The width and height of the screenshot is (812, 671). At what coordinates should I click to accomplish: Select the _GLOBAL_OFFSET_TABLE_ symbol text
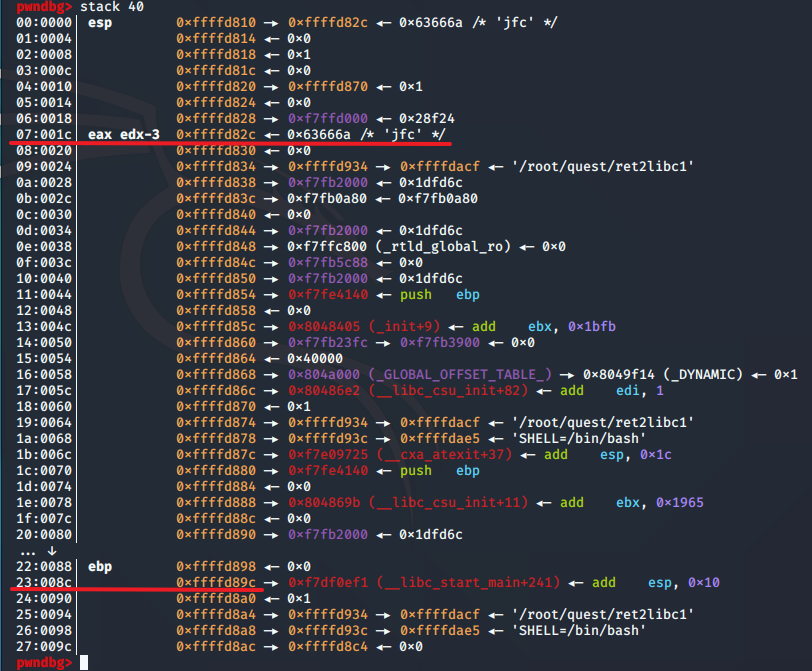pos(460,374)
